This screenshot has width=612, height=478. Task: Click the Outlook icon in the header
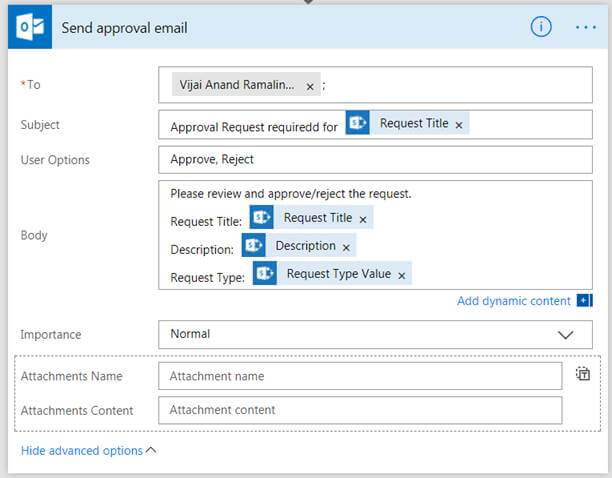pos(29,27)
